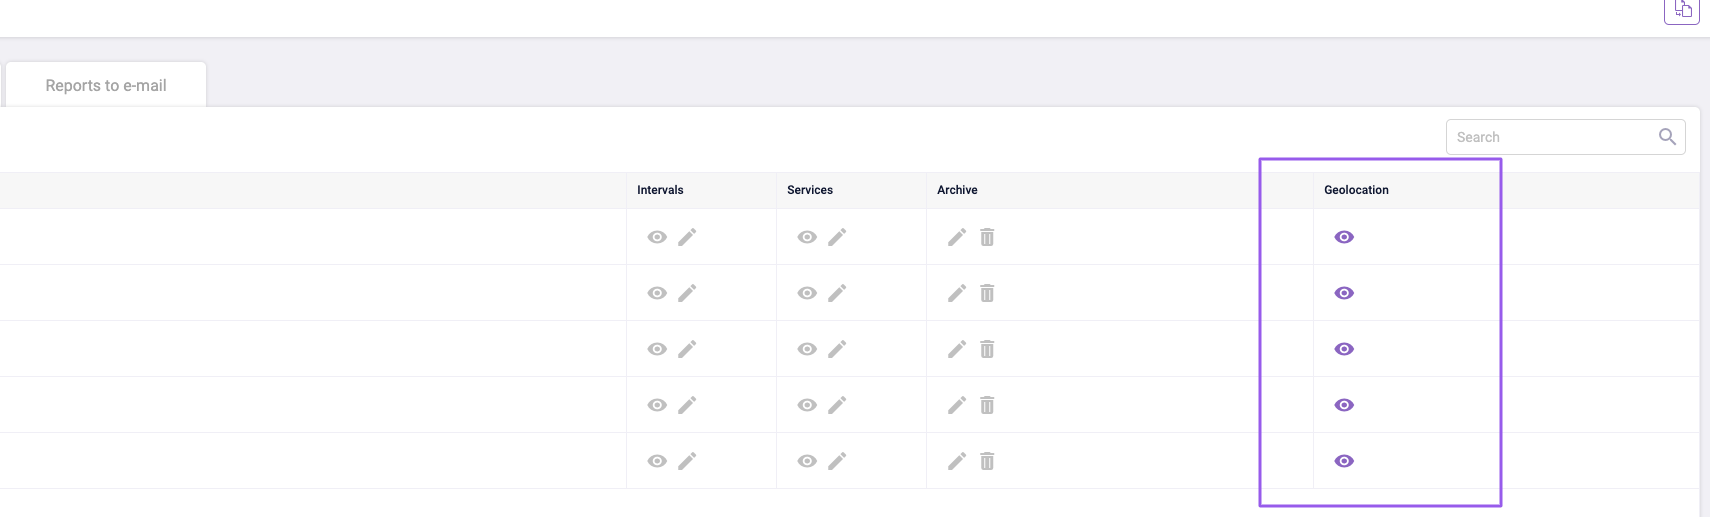The height and width of the screenshot is (517, 1710).
Task: Open the Reports to e-mail tab
Action: 106,86
